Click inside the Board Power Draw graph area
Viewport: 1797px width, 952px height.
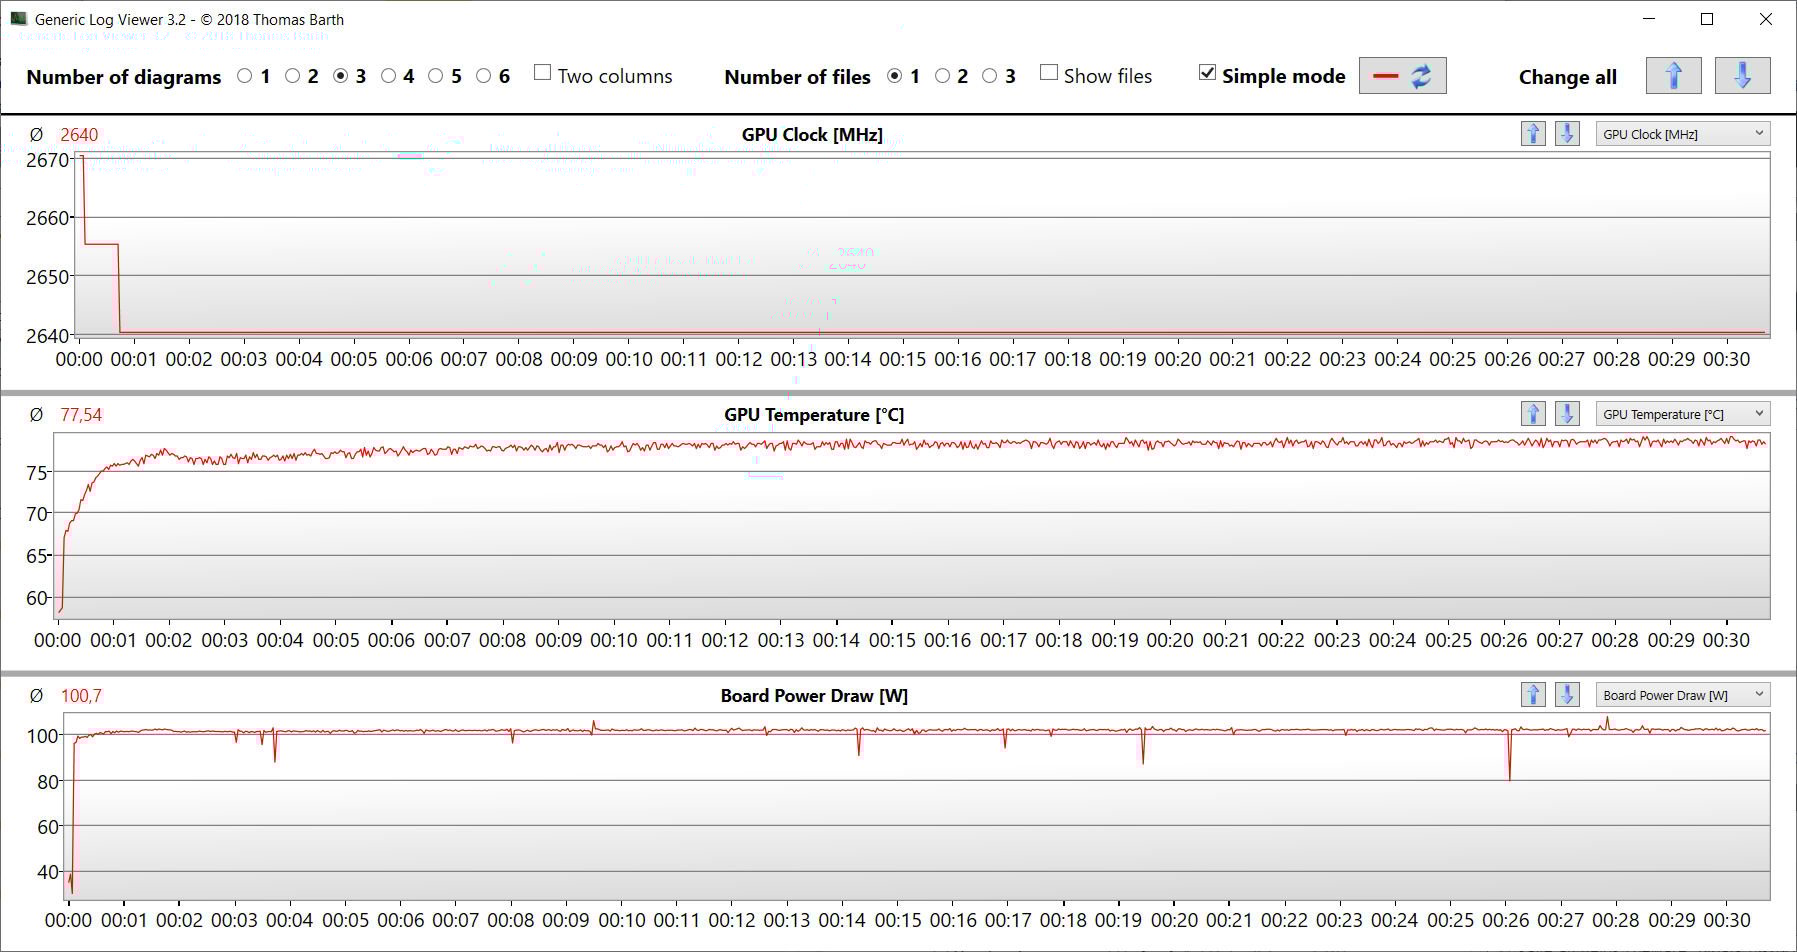pos(917,807)
